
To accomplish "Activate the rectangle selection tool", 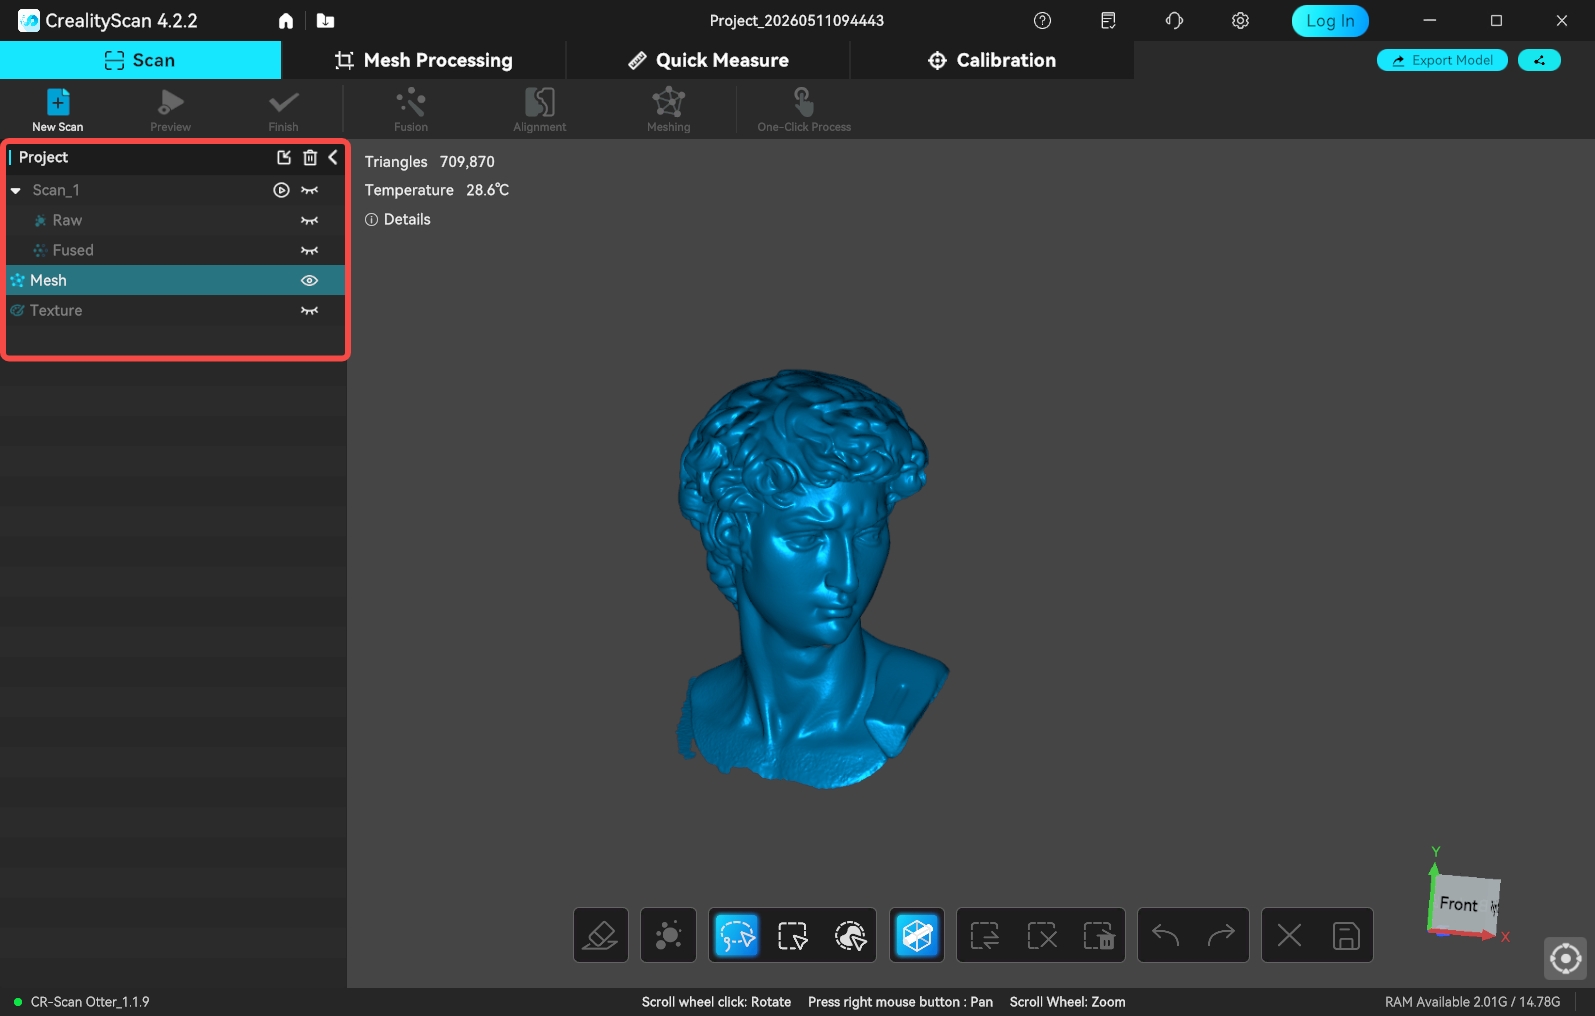I will (x=793, y=935).
